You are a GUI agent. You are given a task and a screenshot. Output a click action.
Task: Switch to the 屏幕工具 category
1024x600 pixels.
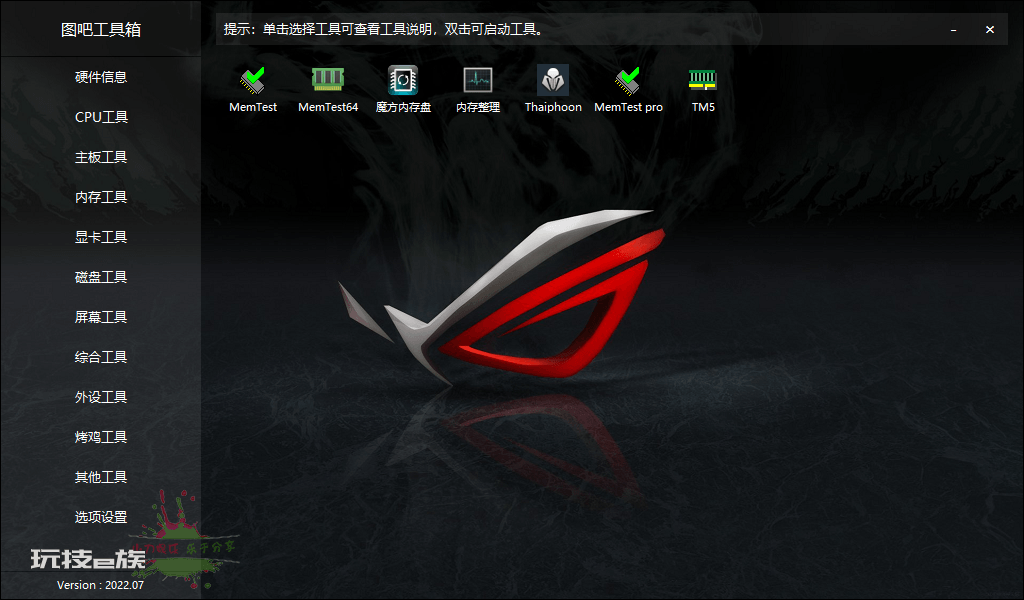click(101, 317)
